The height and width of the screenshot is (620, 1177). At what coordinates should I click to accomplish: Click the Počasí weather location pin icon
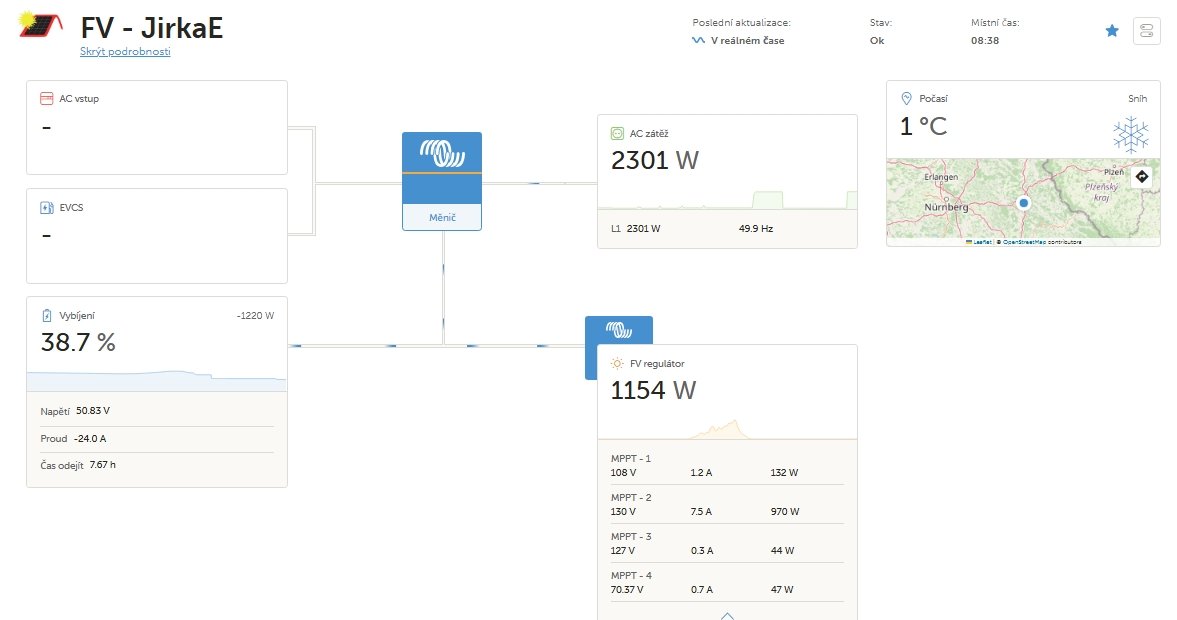pos(906,99)
